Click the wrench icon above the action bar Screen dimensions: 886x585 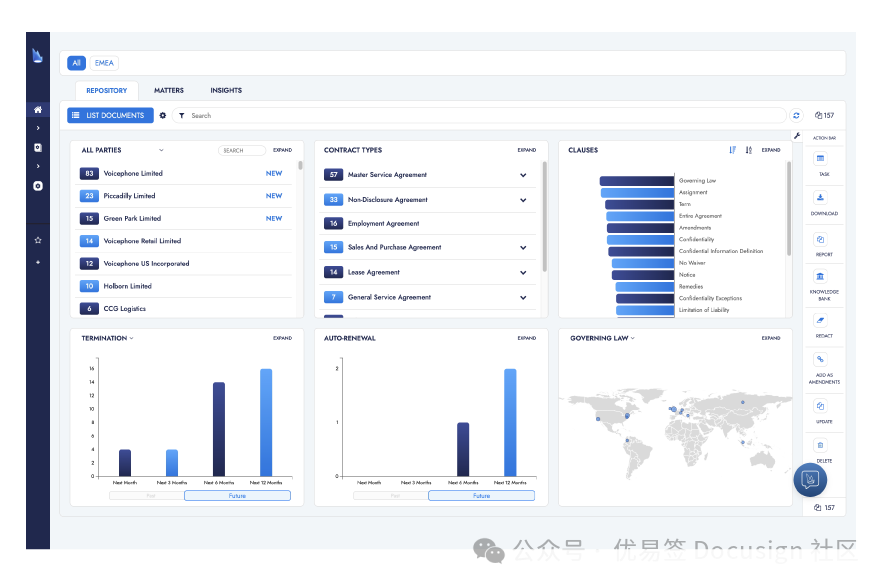797,136
